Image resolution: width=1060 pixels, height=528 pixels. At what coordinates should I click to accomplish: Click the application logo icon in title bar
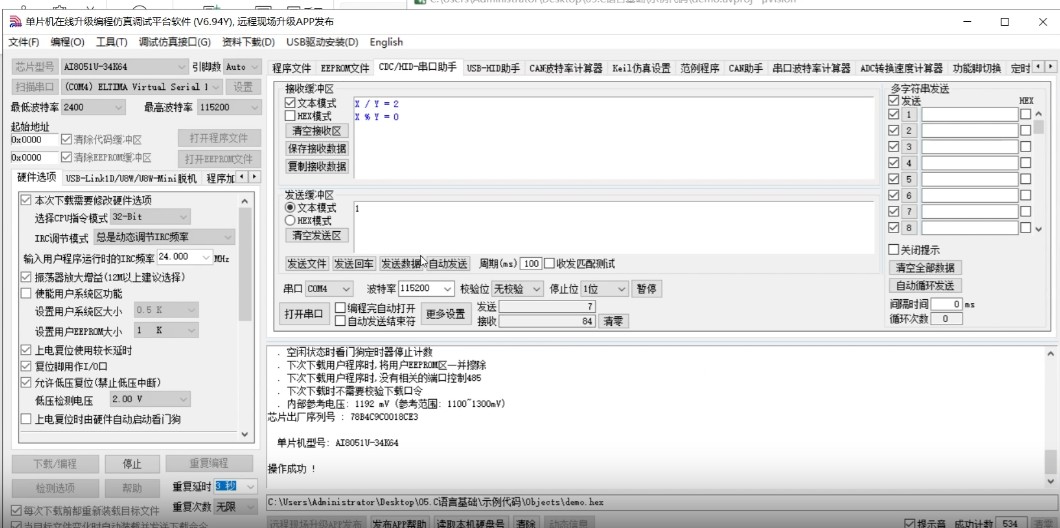[15, 22]
